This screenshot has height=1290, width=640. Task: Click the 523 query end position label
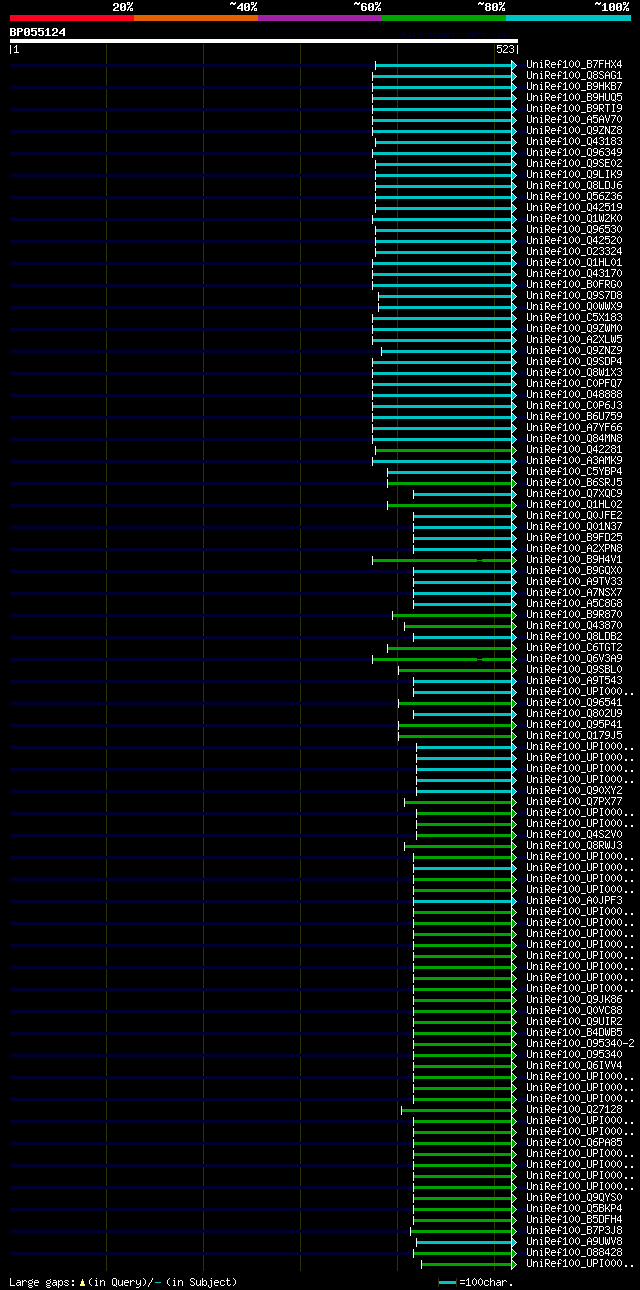click(x=505, y=49)
